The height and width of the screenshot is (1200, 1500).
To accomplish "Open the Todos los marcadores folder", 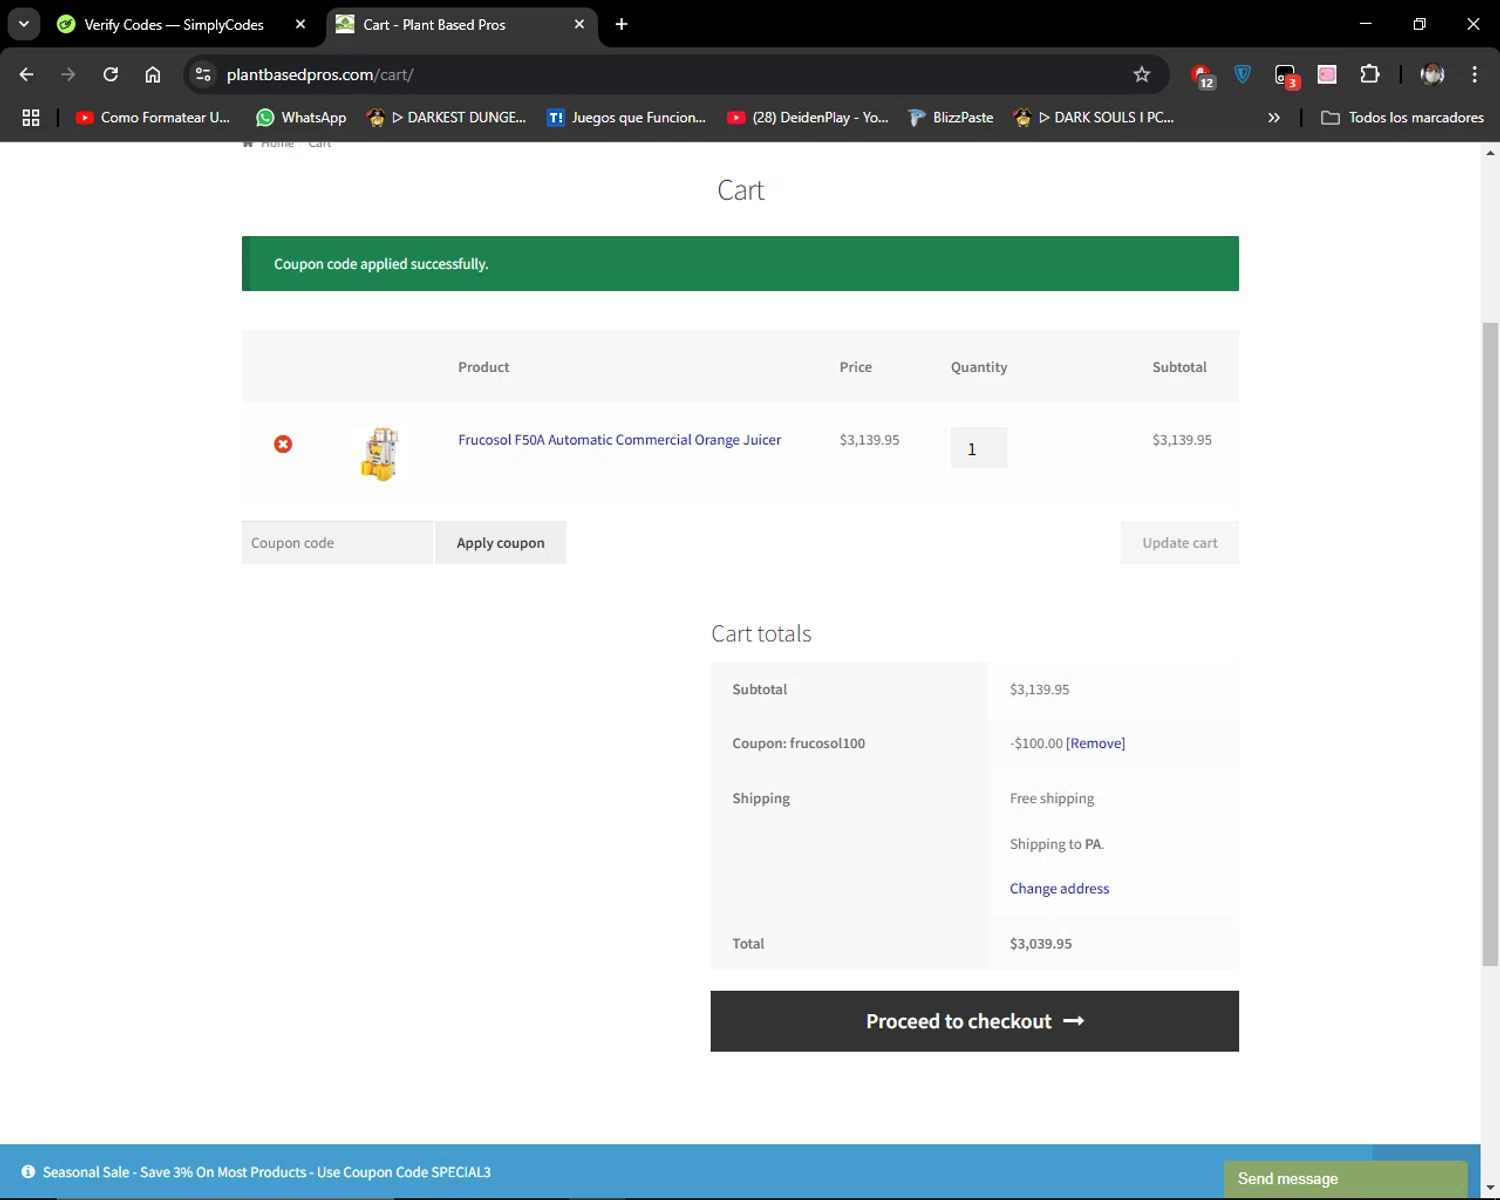I will [x=1402, y=117].
